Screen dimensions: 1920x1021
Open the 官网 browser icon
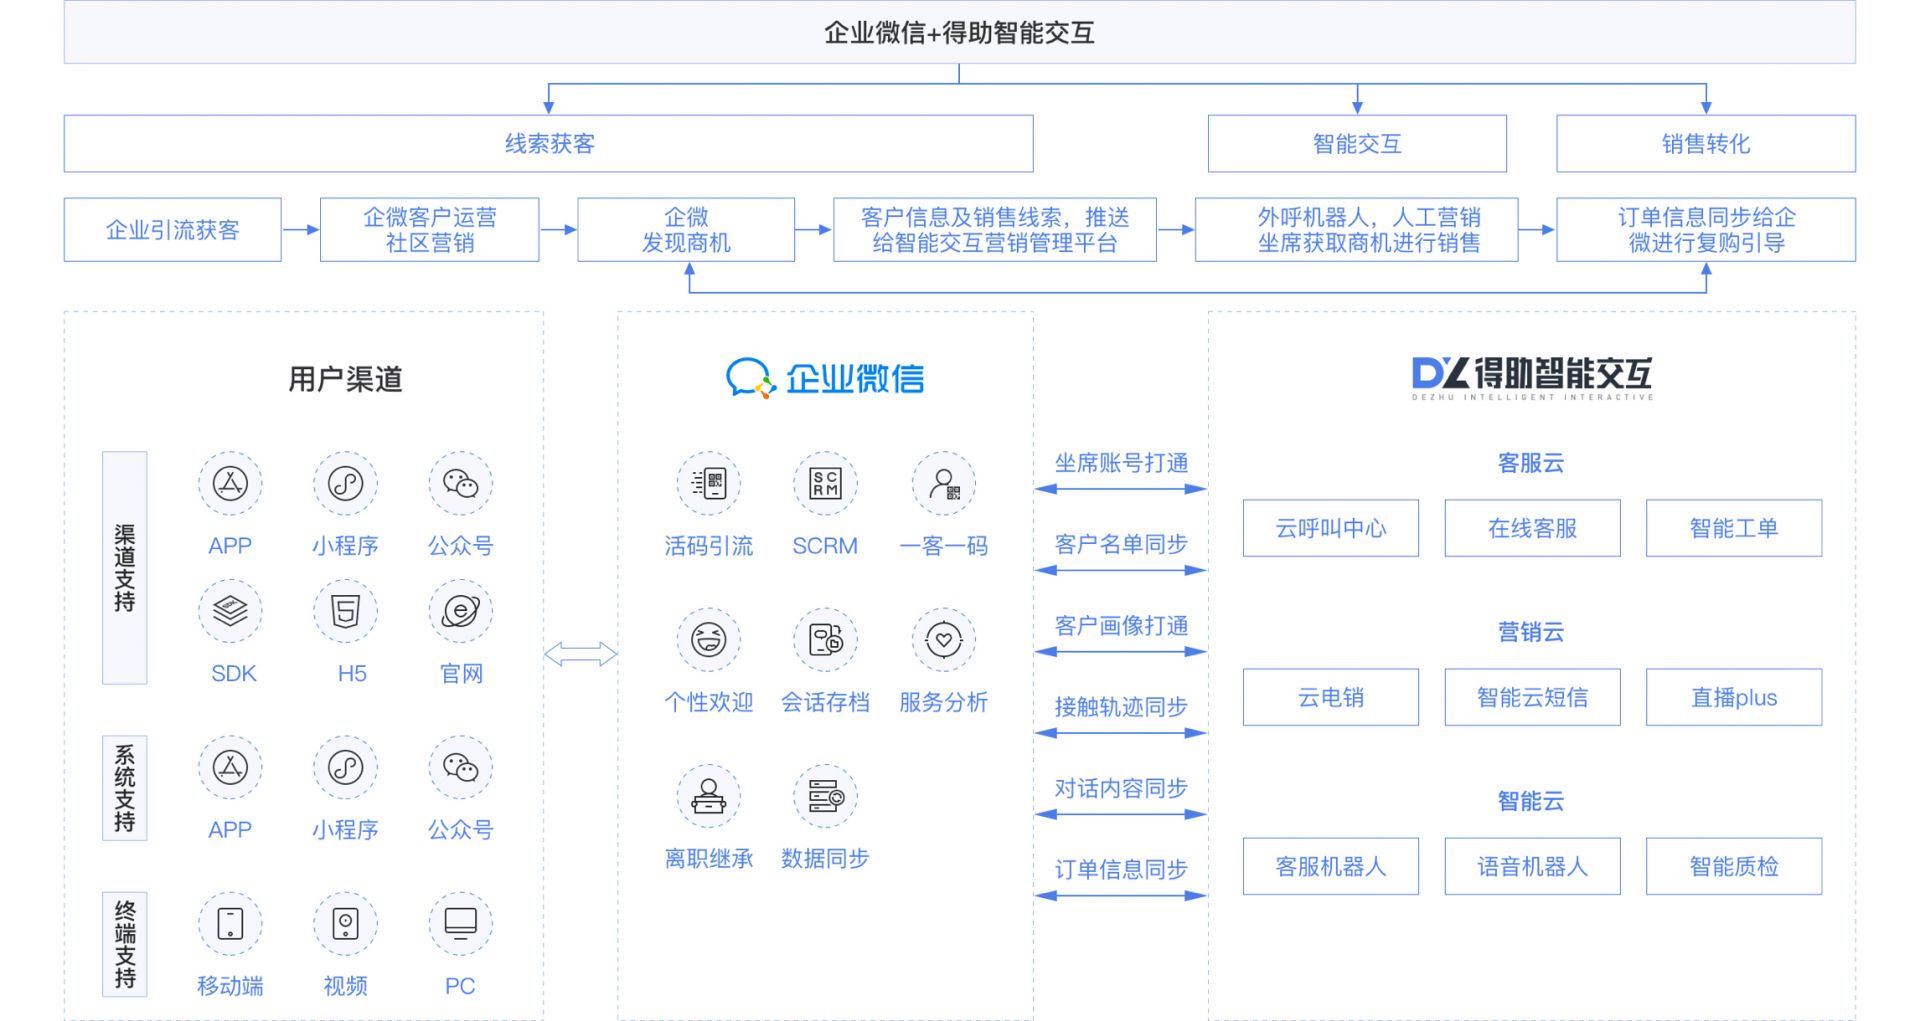460,611
